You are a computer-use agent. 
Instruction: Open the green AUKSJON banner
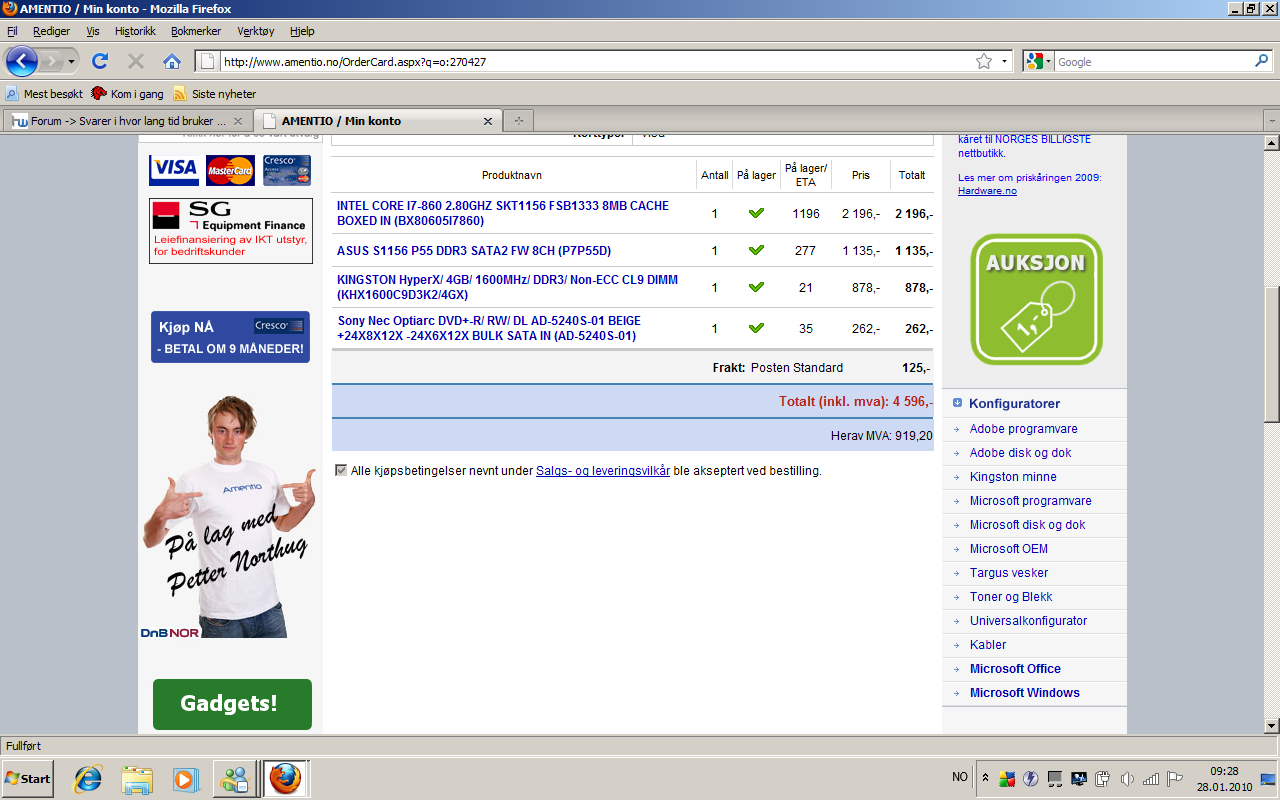(1036, 299)
